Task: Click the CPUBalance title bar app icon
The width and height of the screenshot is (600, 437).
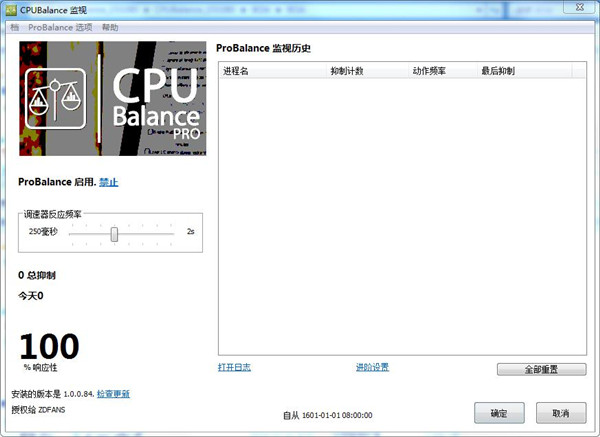Action: coord(11,9)
